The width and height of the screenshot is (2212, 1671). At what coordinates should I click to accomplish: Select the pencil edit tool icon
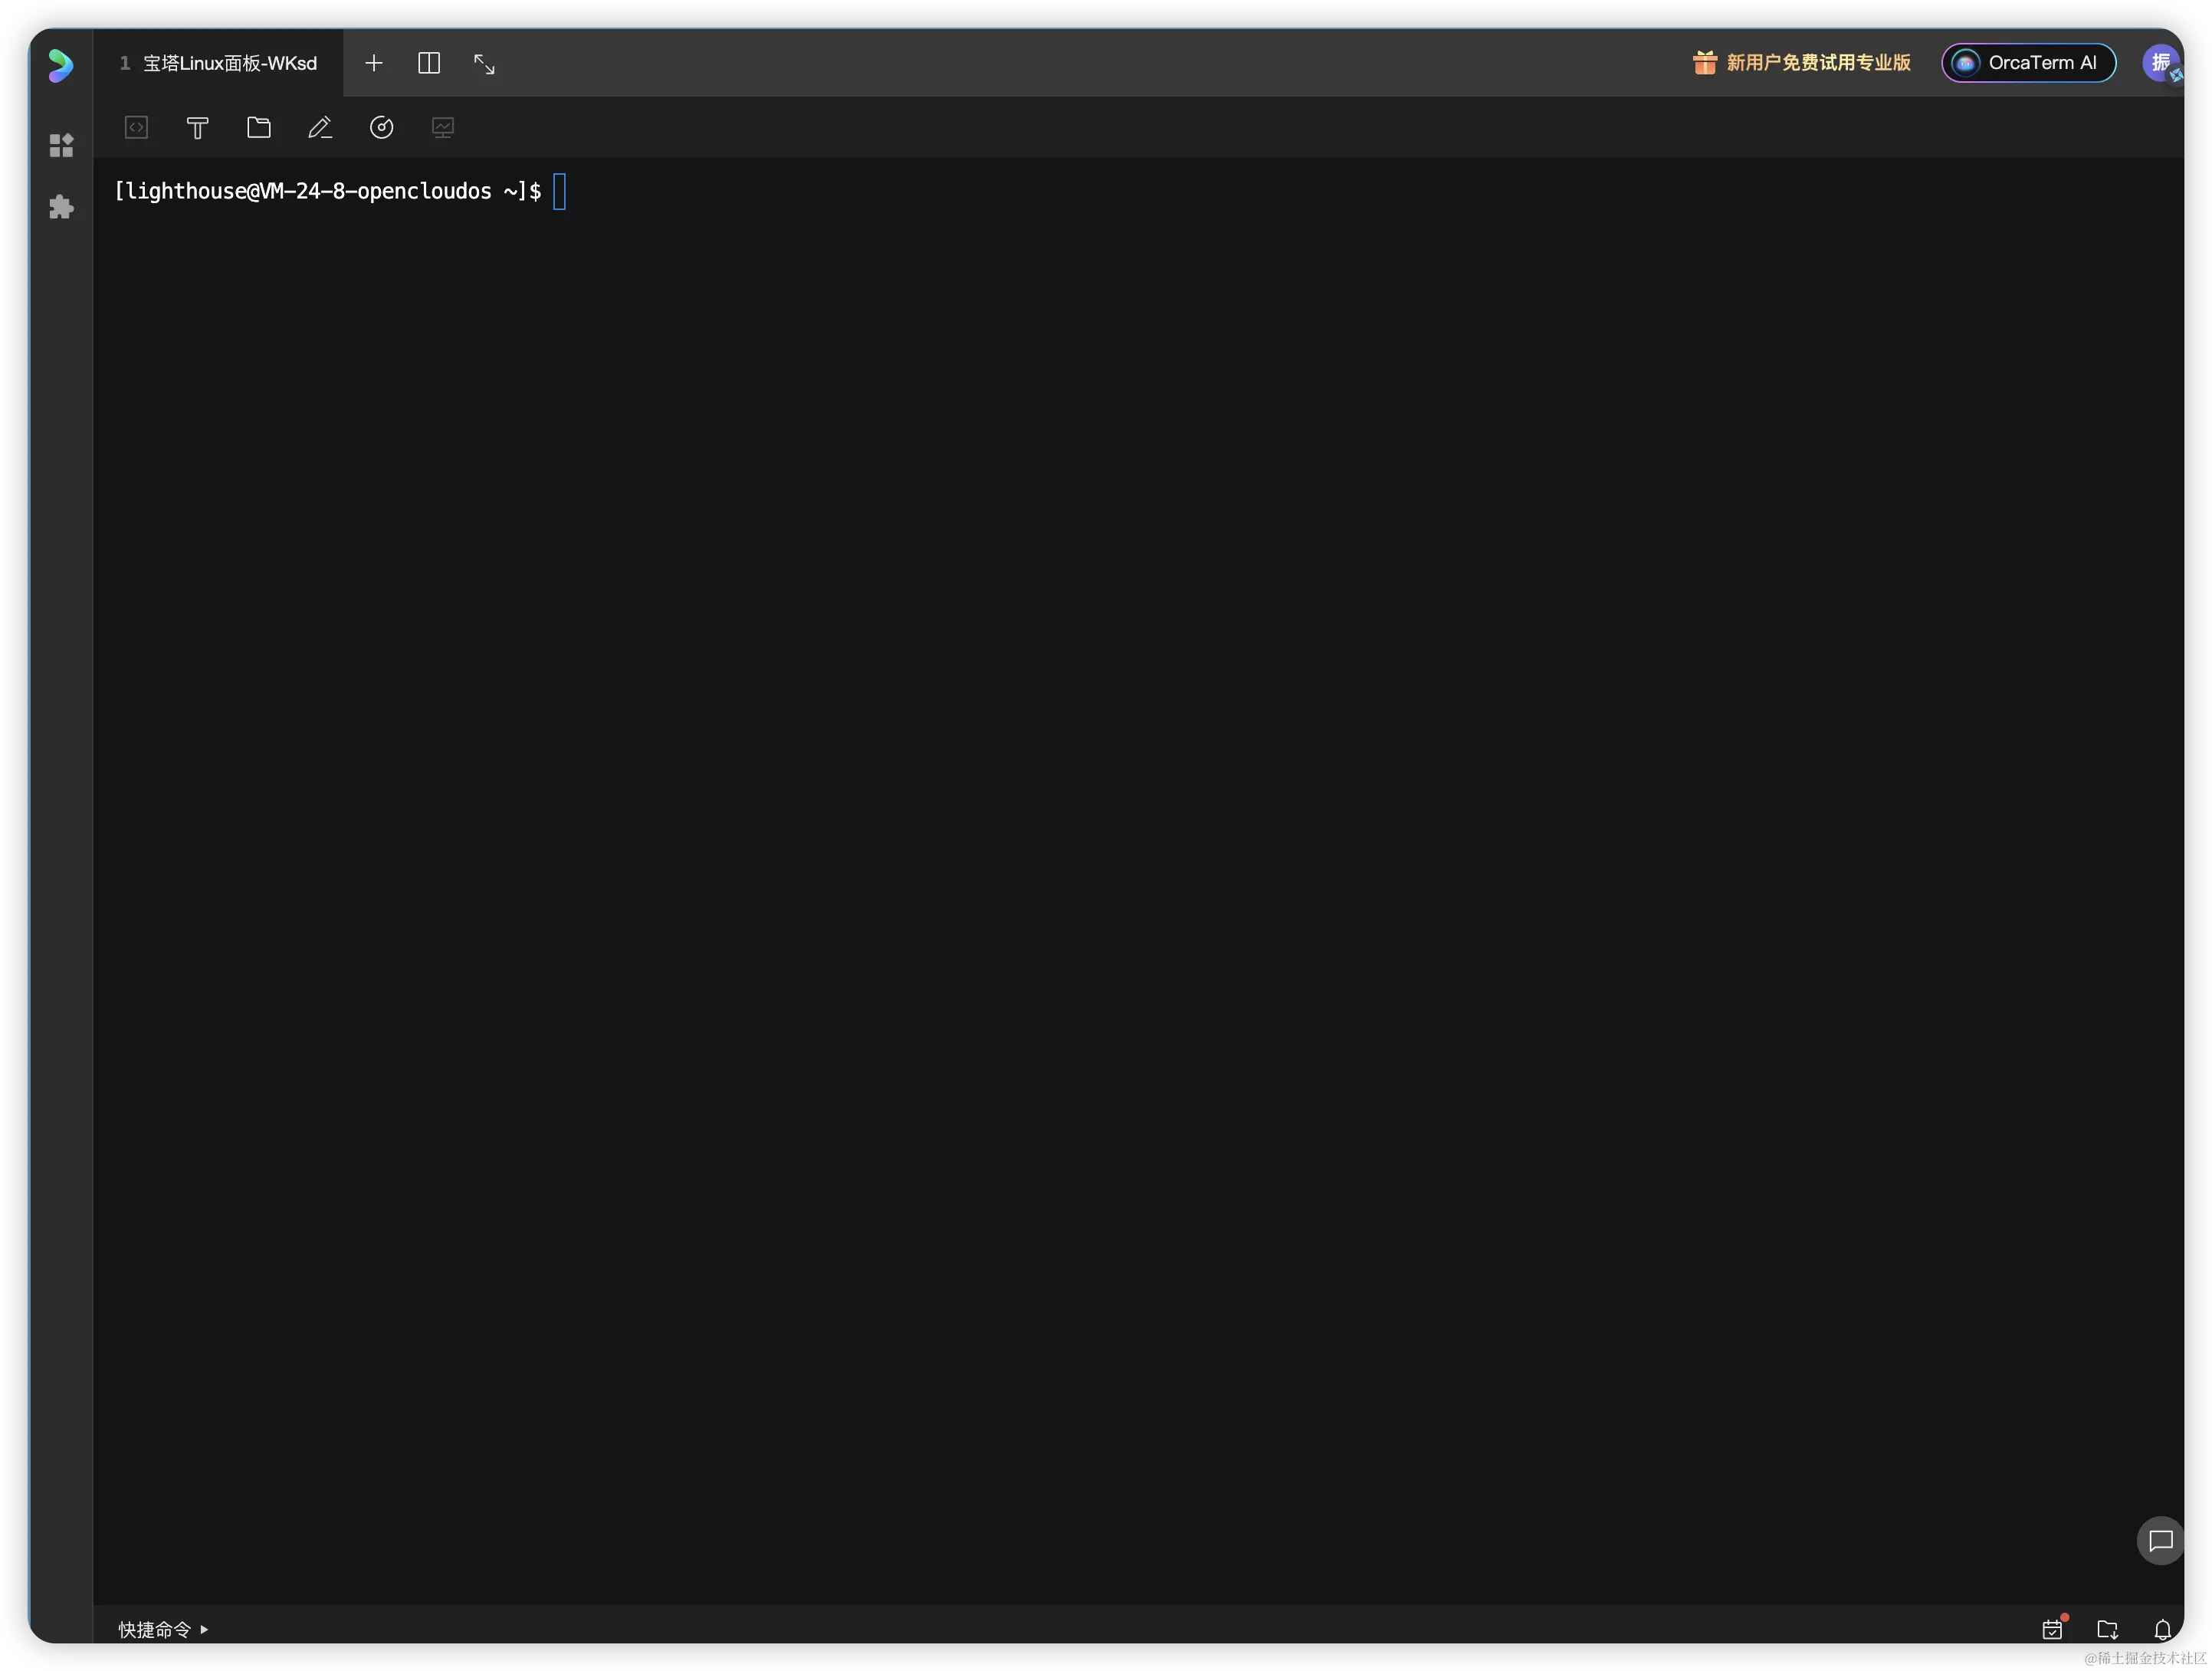320,128
